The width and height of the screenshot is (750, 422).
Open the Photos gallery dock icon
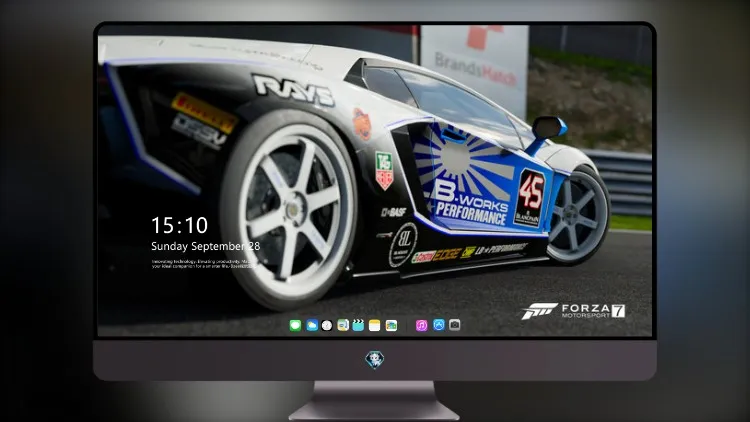point(391,325)
